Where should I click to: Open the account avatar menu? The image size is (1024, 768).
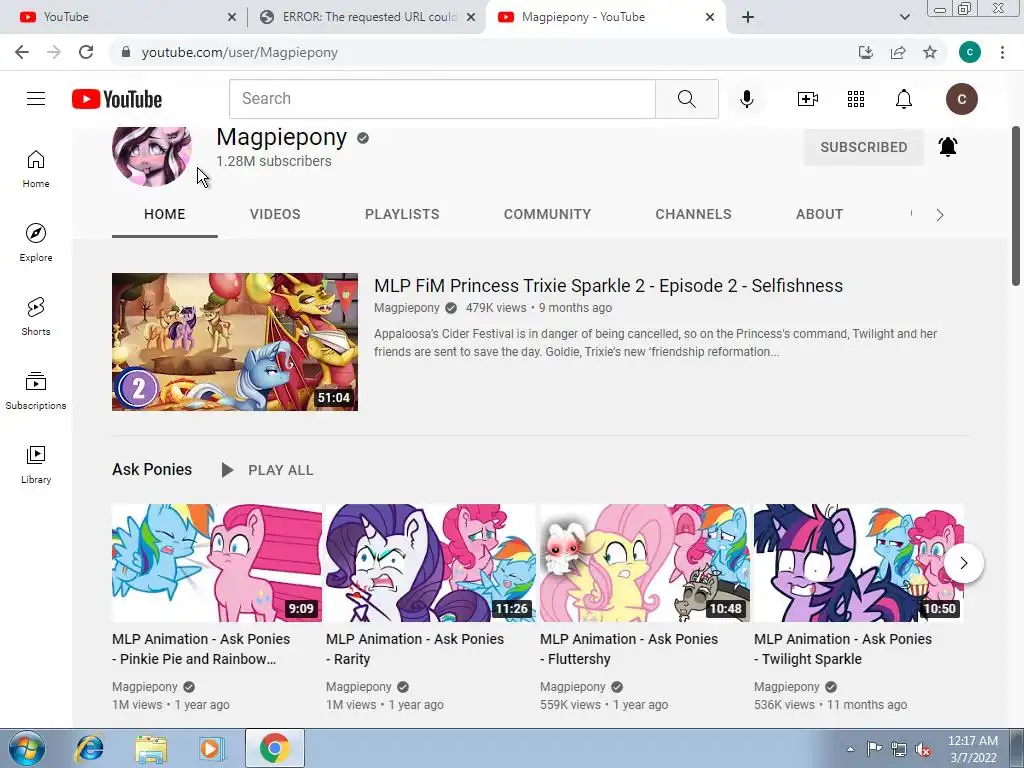(x=961, y=99)
